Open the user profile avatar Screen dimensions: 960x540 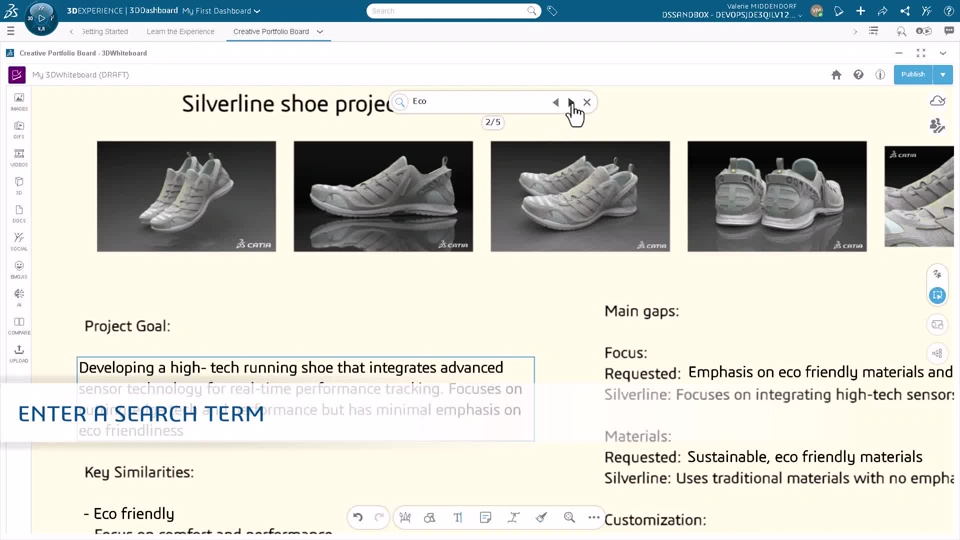coord(816,11)
